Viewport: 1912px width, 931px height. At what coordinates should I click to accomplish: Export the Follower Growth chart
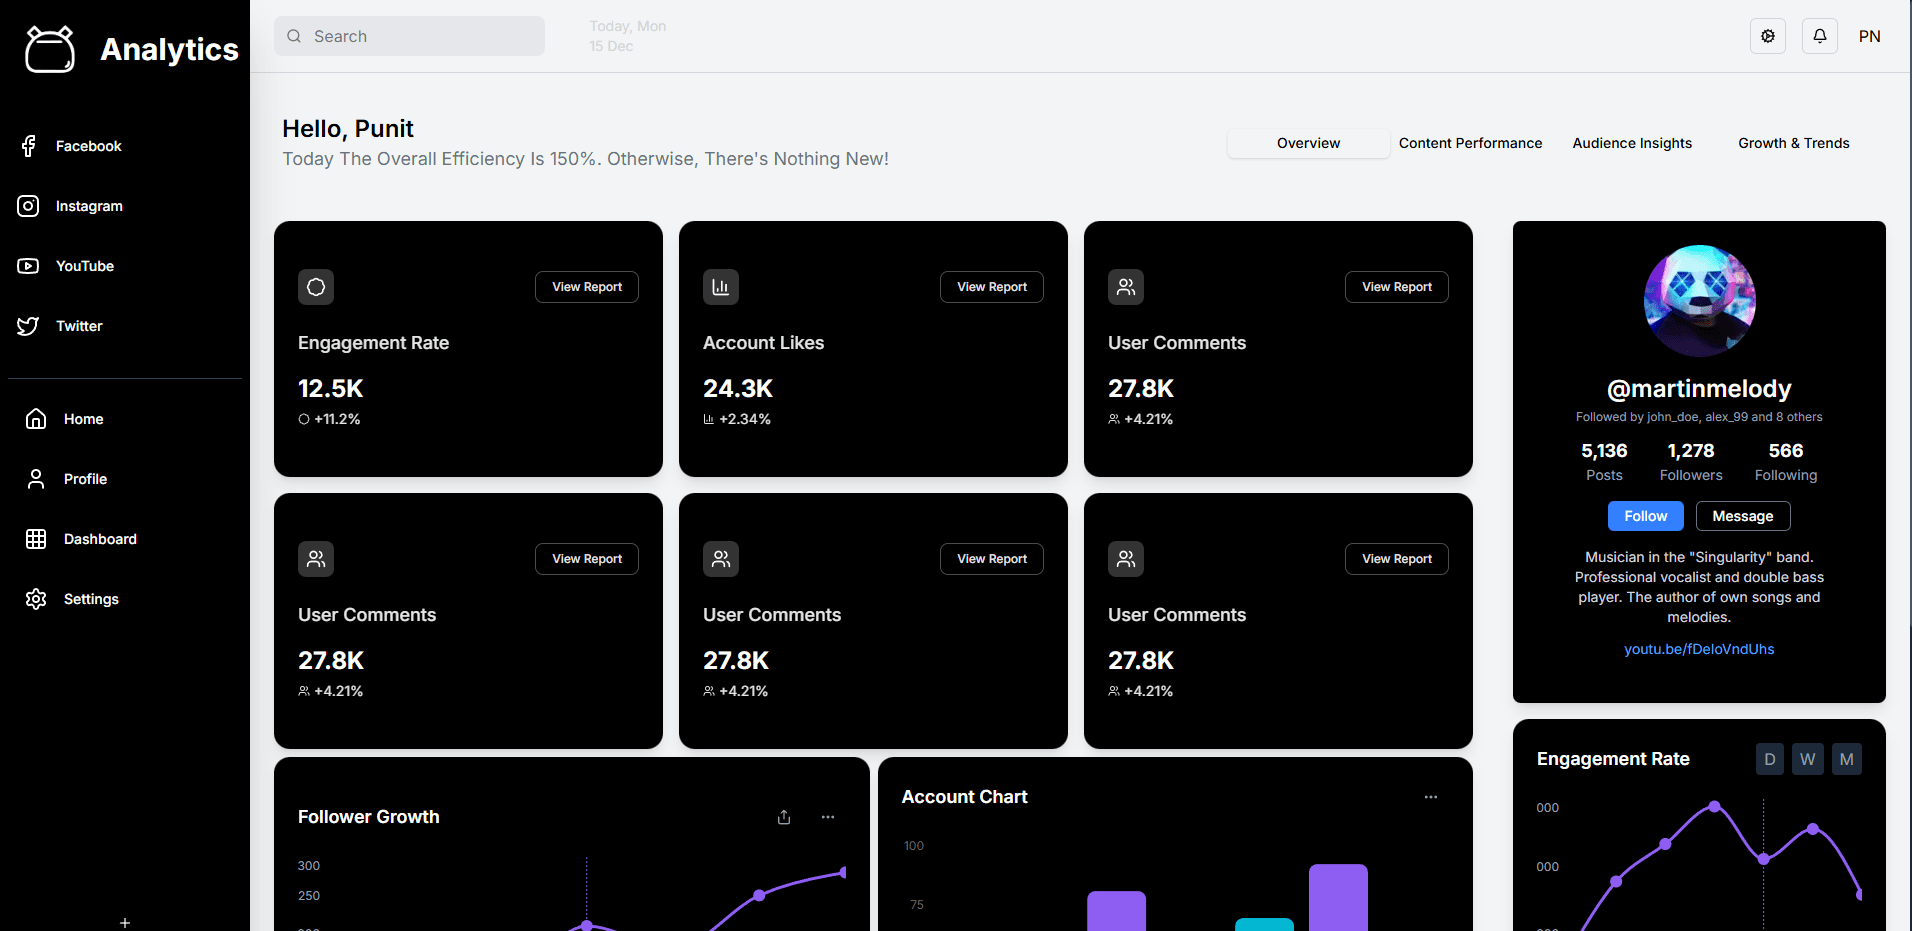(784, 817)
